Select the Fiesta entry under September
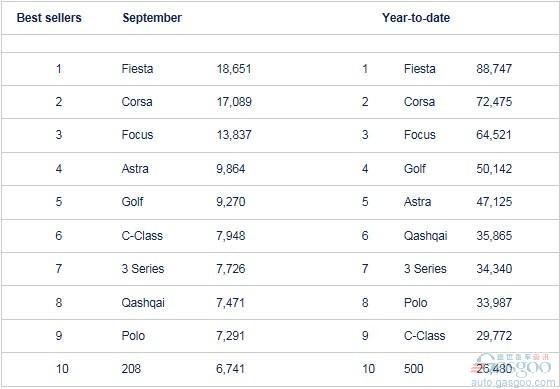The height and width of the screenshot is (389, 560). point(137,69)
